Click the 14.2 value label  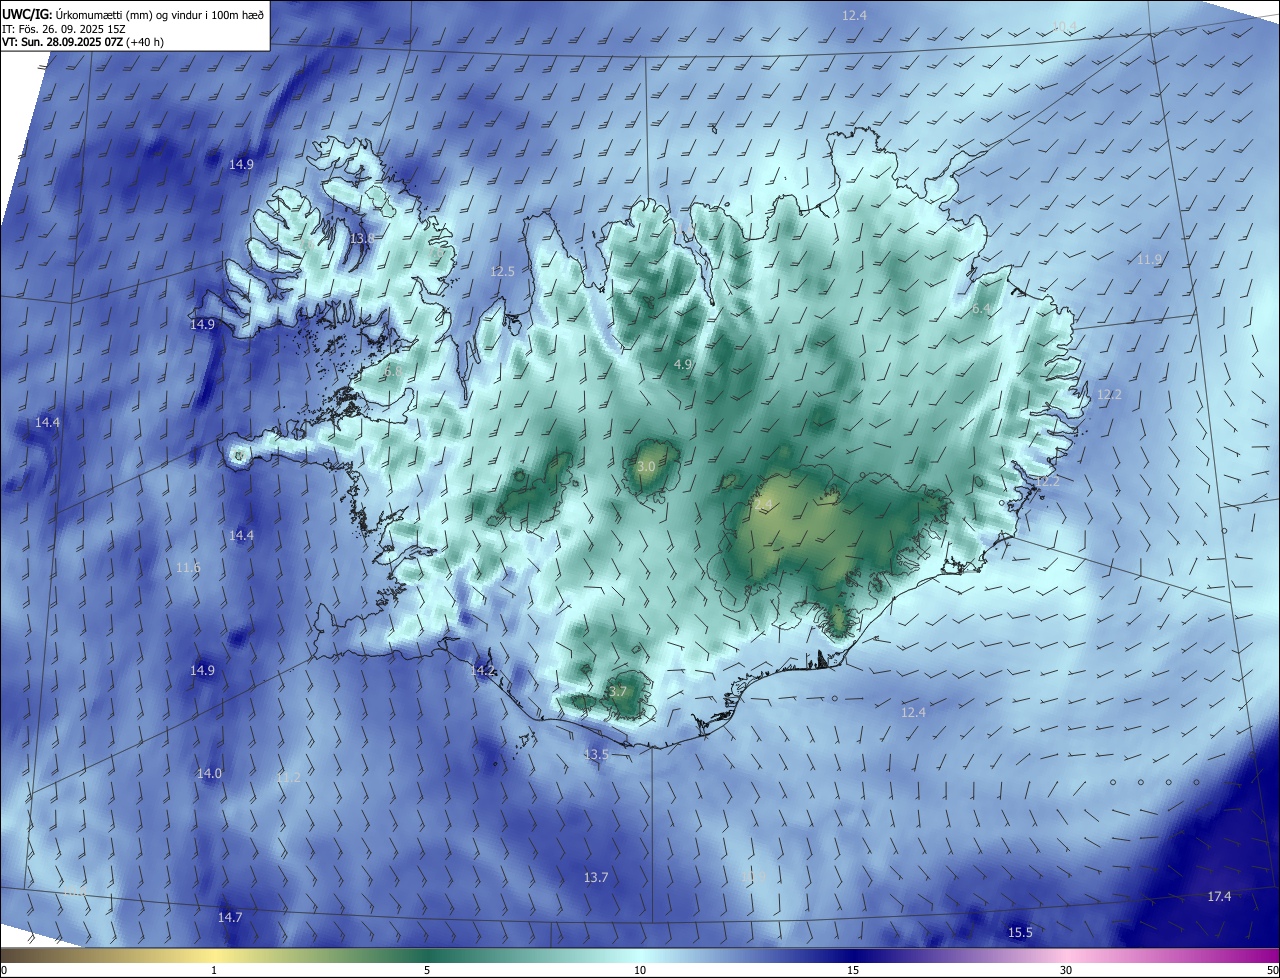[x=483, y=670]
